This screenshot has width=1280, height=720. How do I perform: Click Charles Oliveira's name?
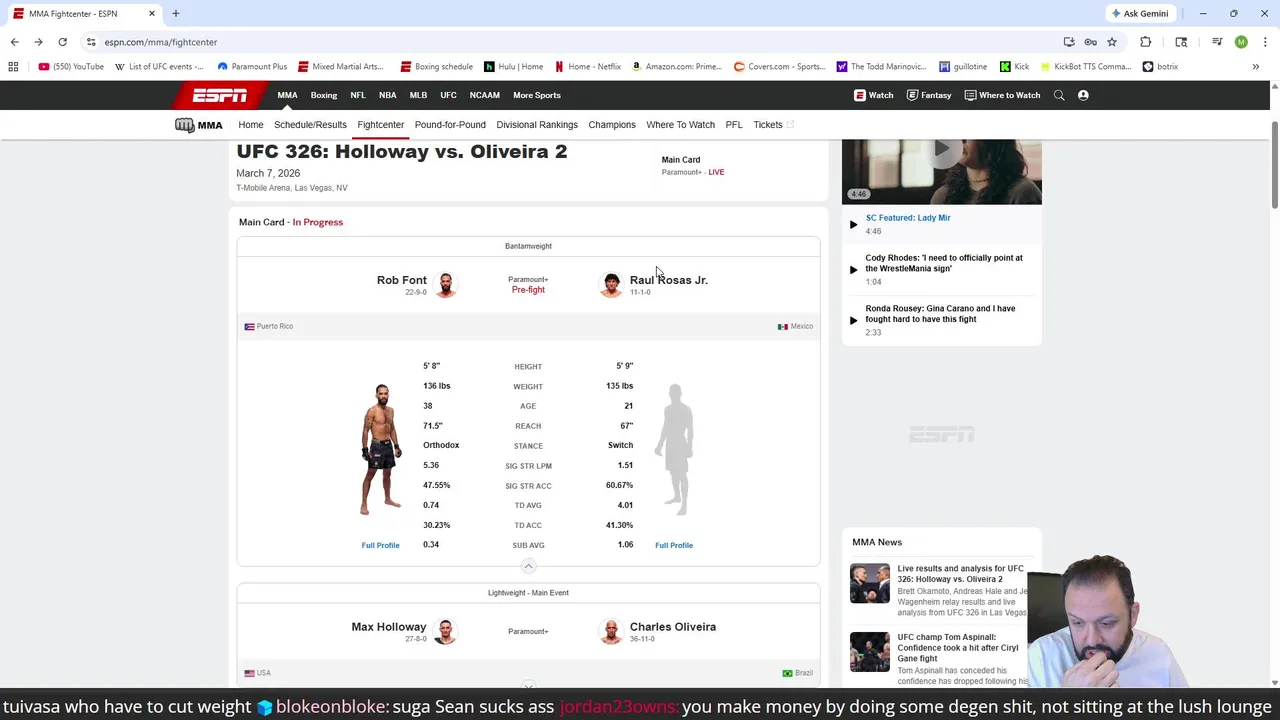click(673, 627)
